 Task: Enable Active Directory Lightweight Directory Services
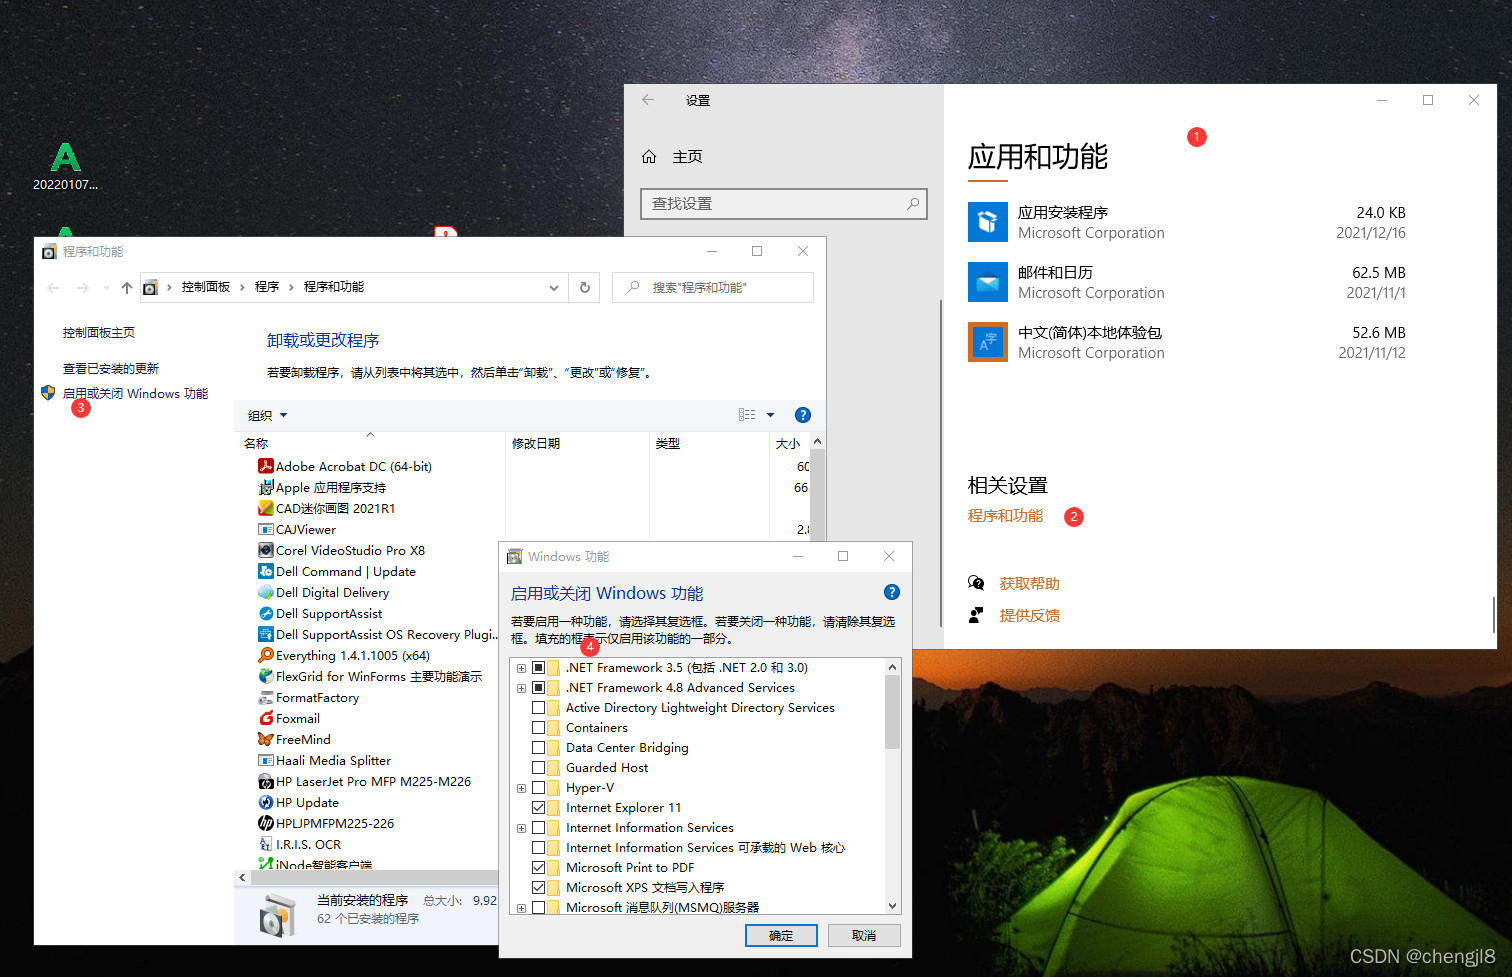[x=538, y=707]
